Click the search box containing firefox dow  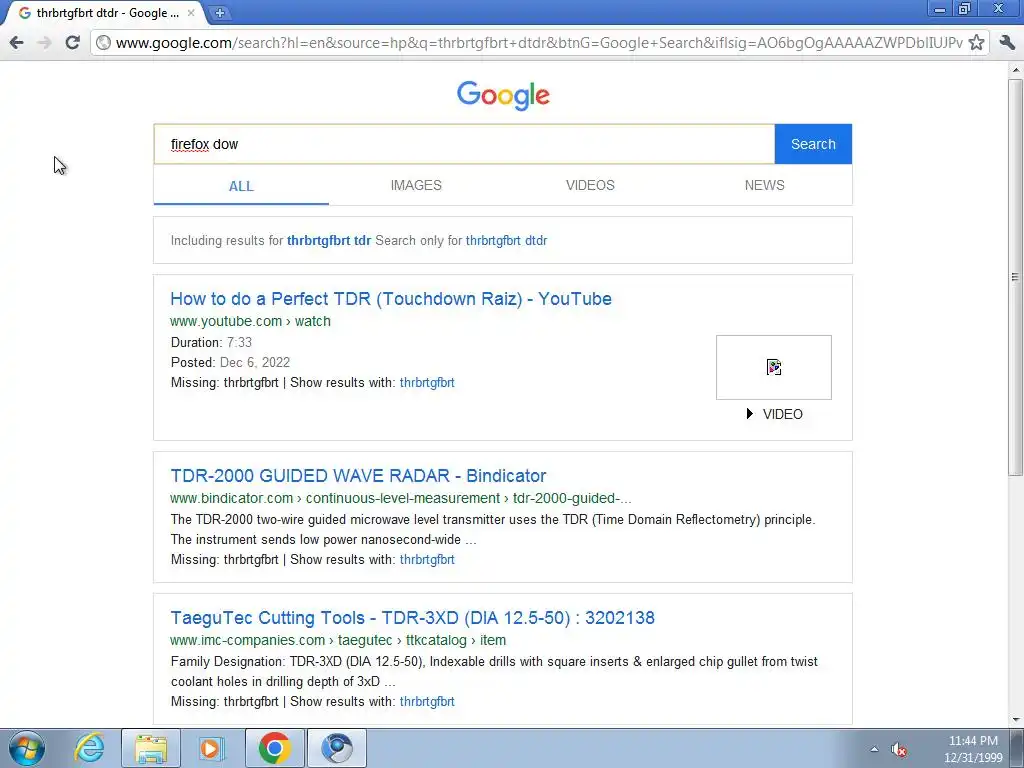pos(464,144)
